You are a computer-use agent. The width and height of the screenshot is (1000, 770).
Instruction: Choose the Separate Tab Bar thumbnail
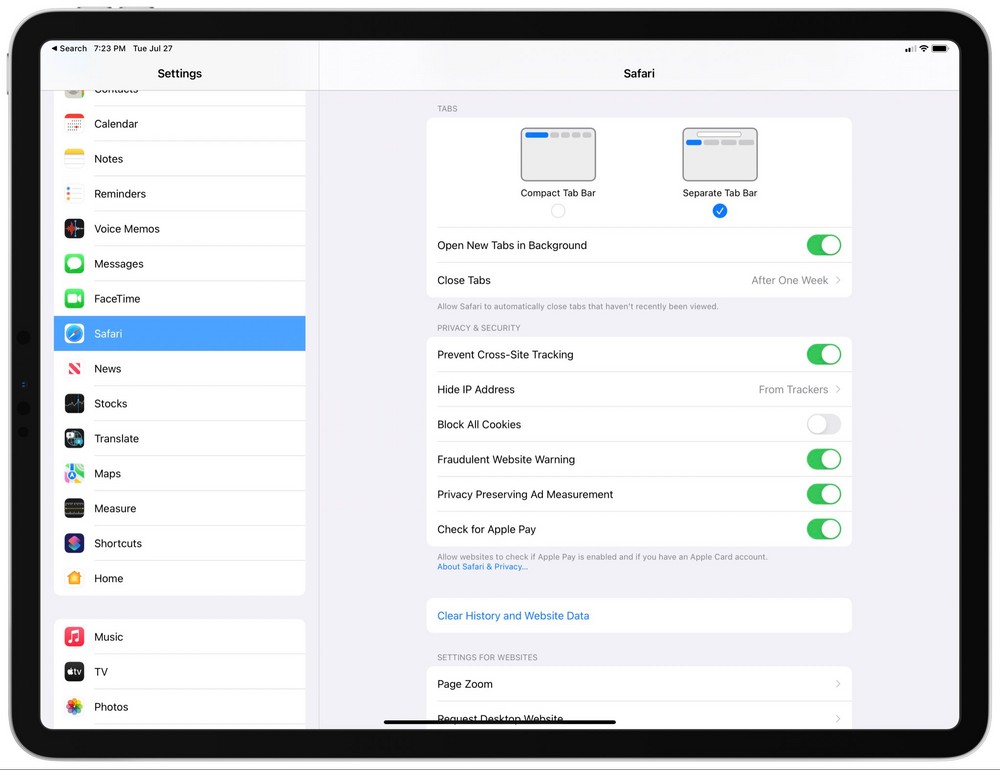[719, 154]
